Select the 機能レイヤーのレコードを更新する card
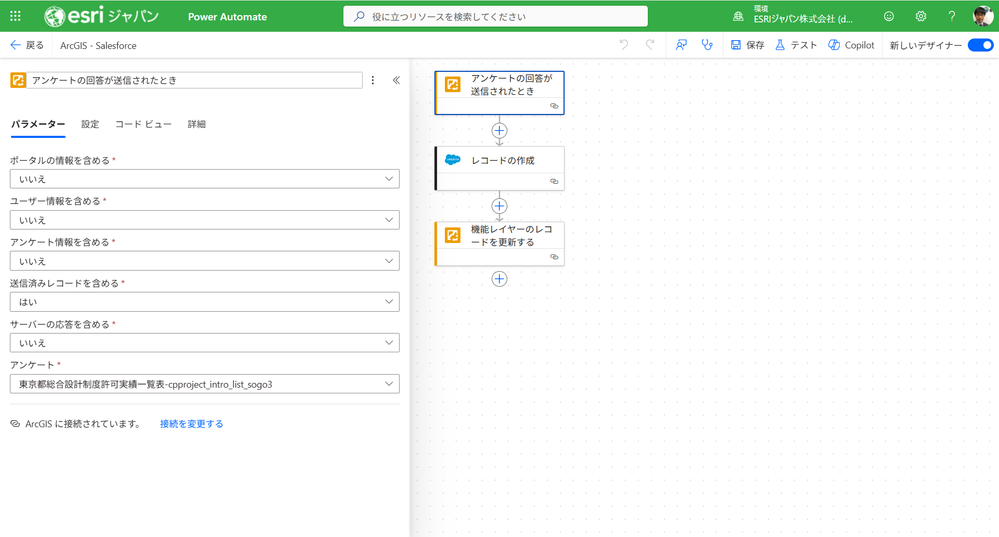Screen dimensions: 999x537 pos(500,243)
